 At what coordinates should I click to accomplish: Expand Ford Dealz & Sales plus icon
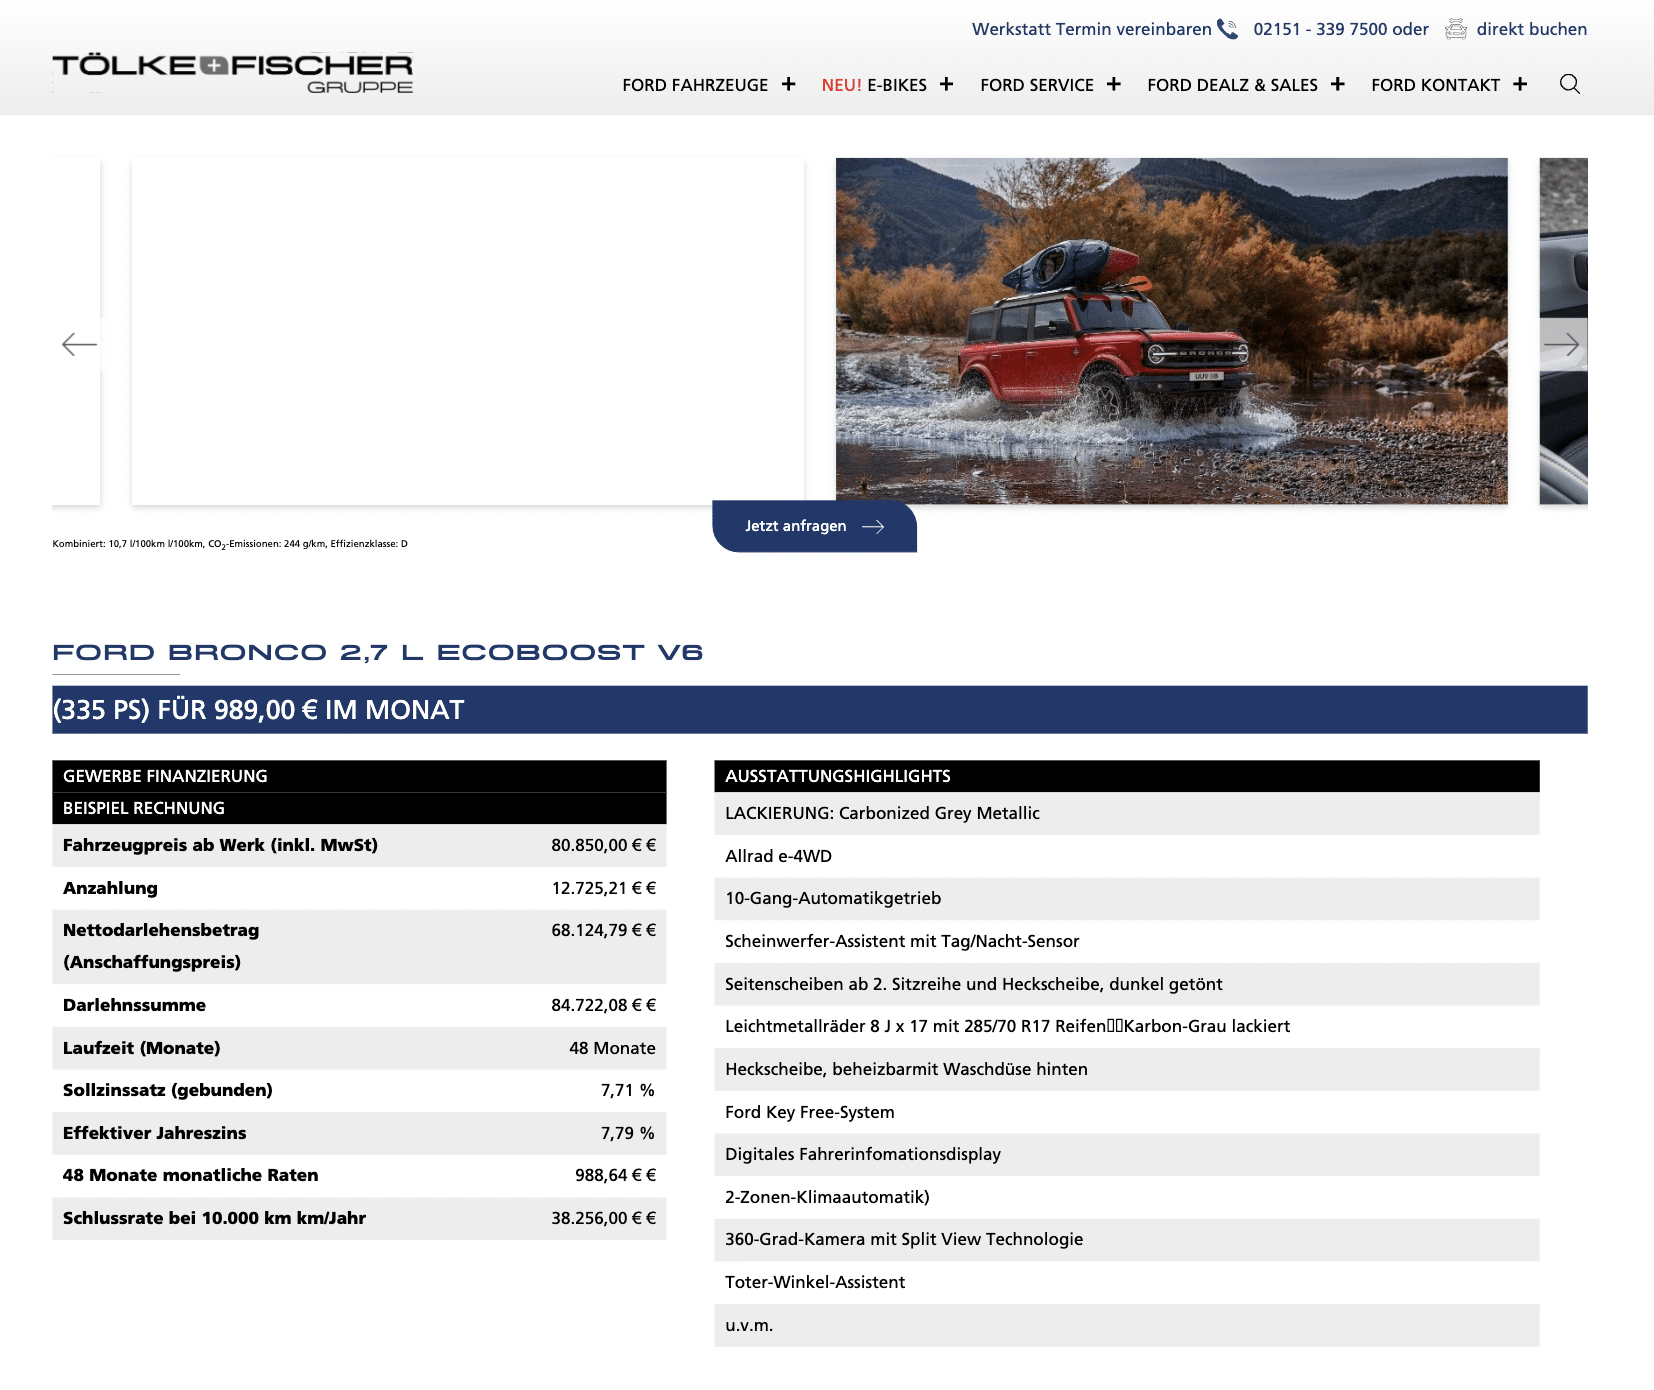1337,84
